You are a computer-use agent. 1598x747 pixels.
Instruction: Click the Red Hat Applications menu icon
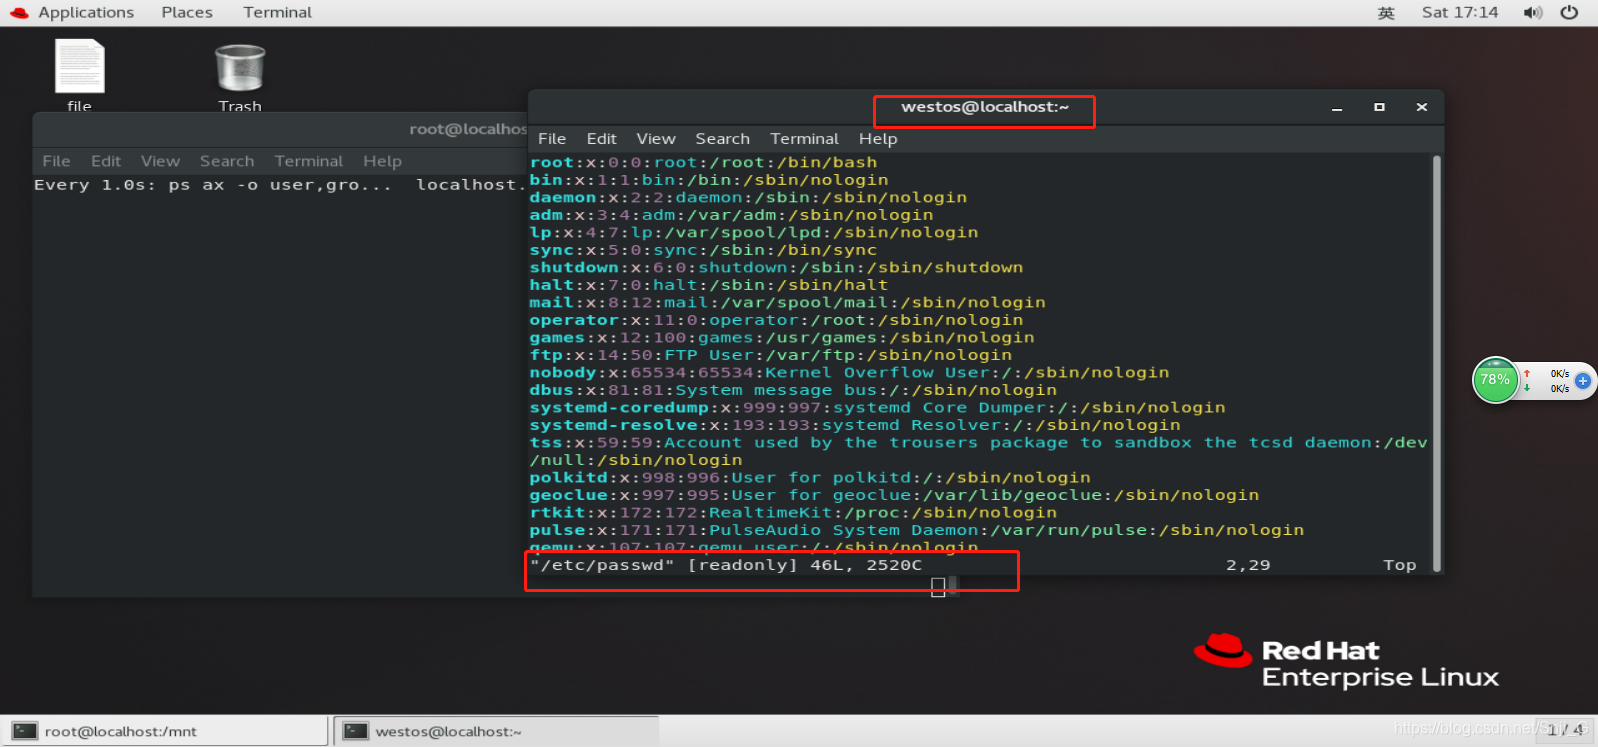[19, 12]
